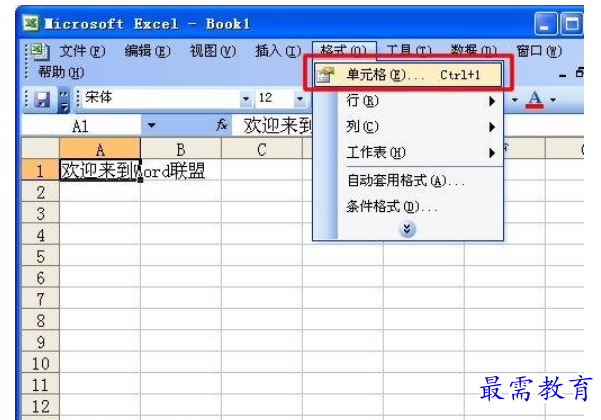Click the font size field showing 12
The width and height of the screenshot is (601, 420).
coord(275,99)
